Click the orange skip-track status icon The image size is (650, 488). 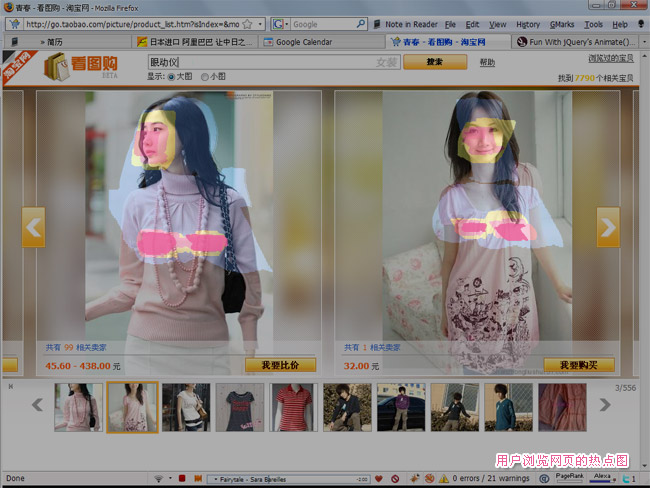click(x=198, y=478)
